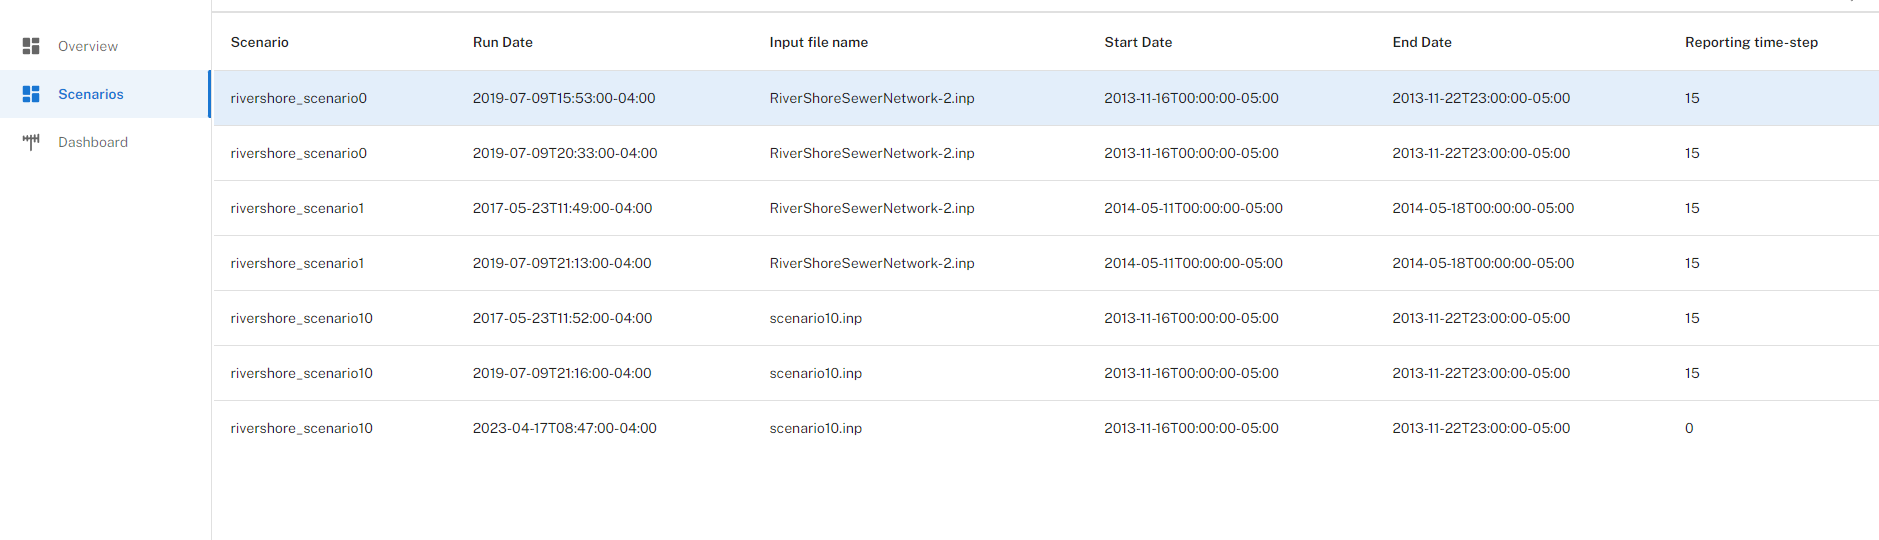The height and width of the screenshot is (540, 1879).
Task: Click scenario10.inp in the 21:16 run row
Action: click(816, 373)
